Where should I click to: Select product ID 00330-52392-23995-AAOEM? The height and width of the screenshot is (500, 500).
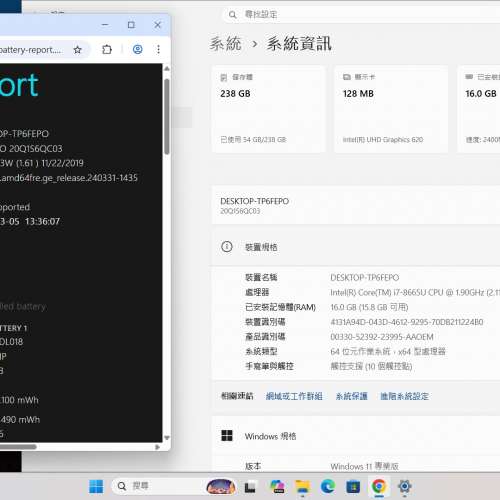[382, 337]
